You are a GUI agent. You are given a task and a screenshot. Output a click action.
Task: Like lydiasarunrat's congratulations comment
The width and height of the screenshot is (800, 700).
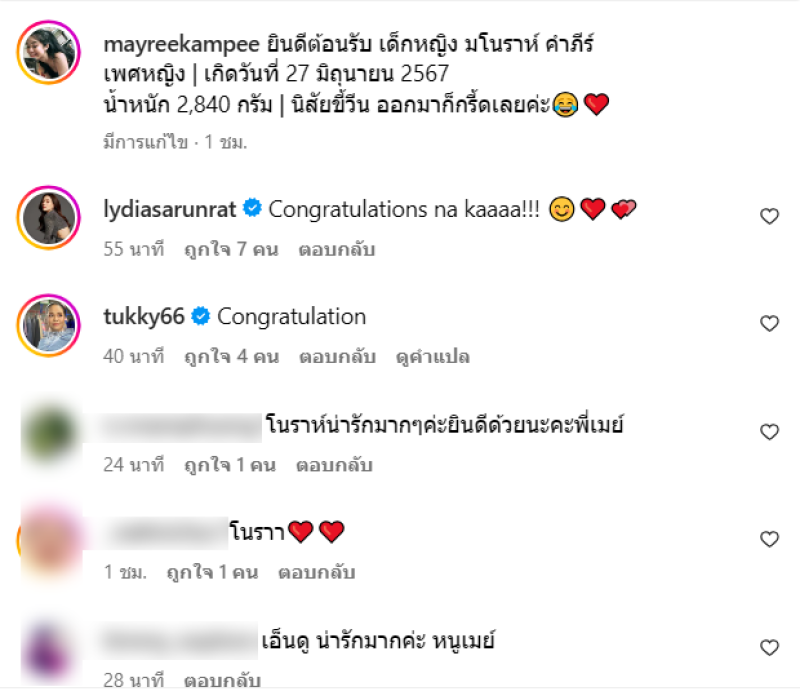click(x=769, y=216)
